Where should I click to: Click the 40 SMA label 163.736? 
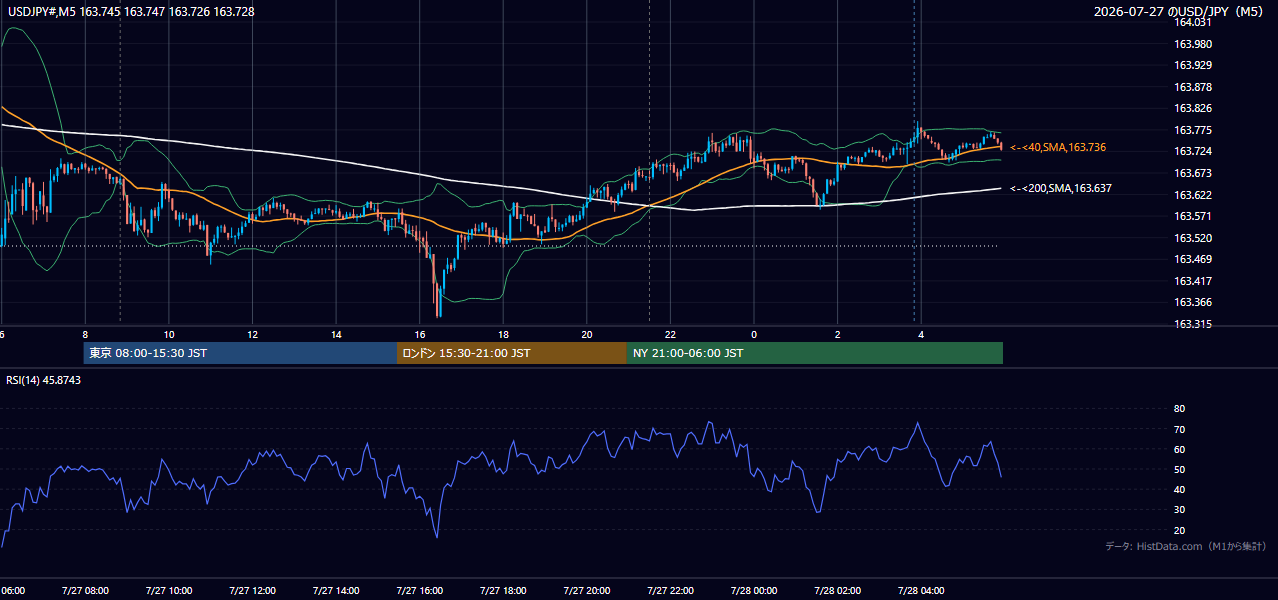pyautogui.click(x=1057, y=147)
